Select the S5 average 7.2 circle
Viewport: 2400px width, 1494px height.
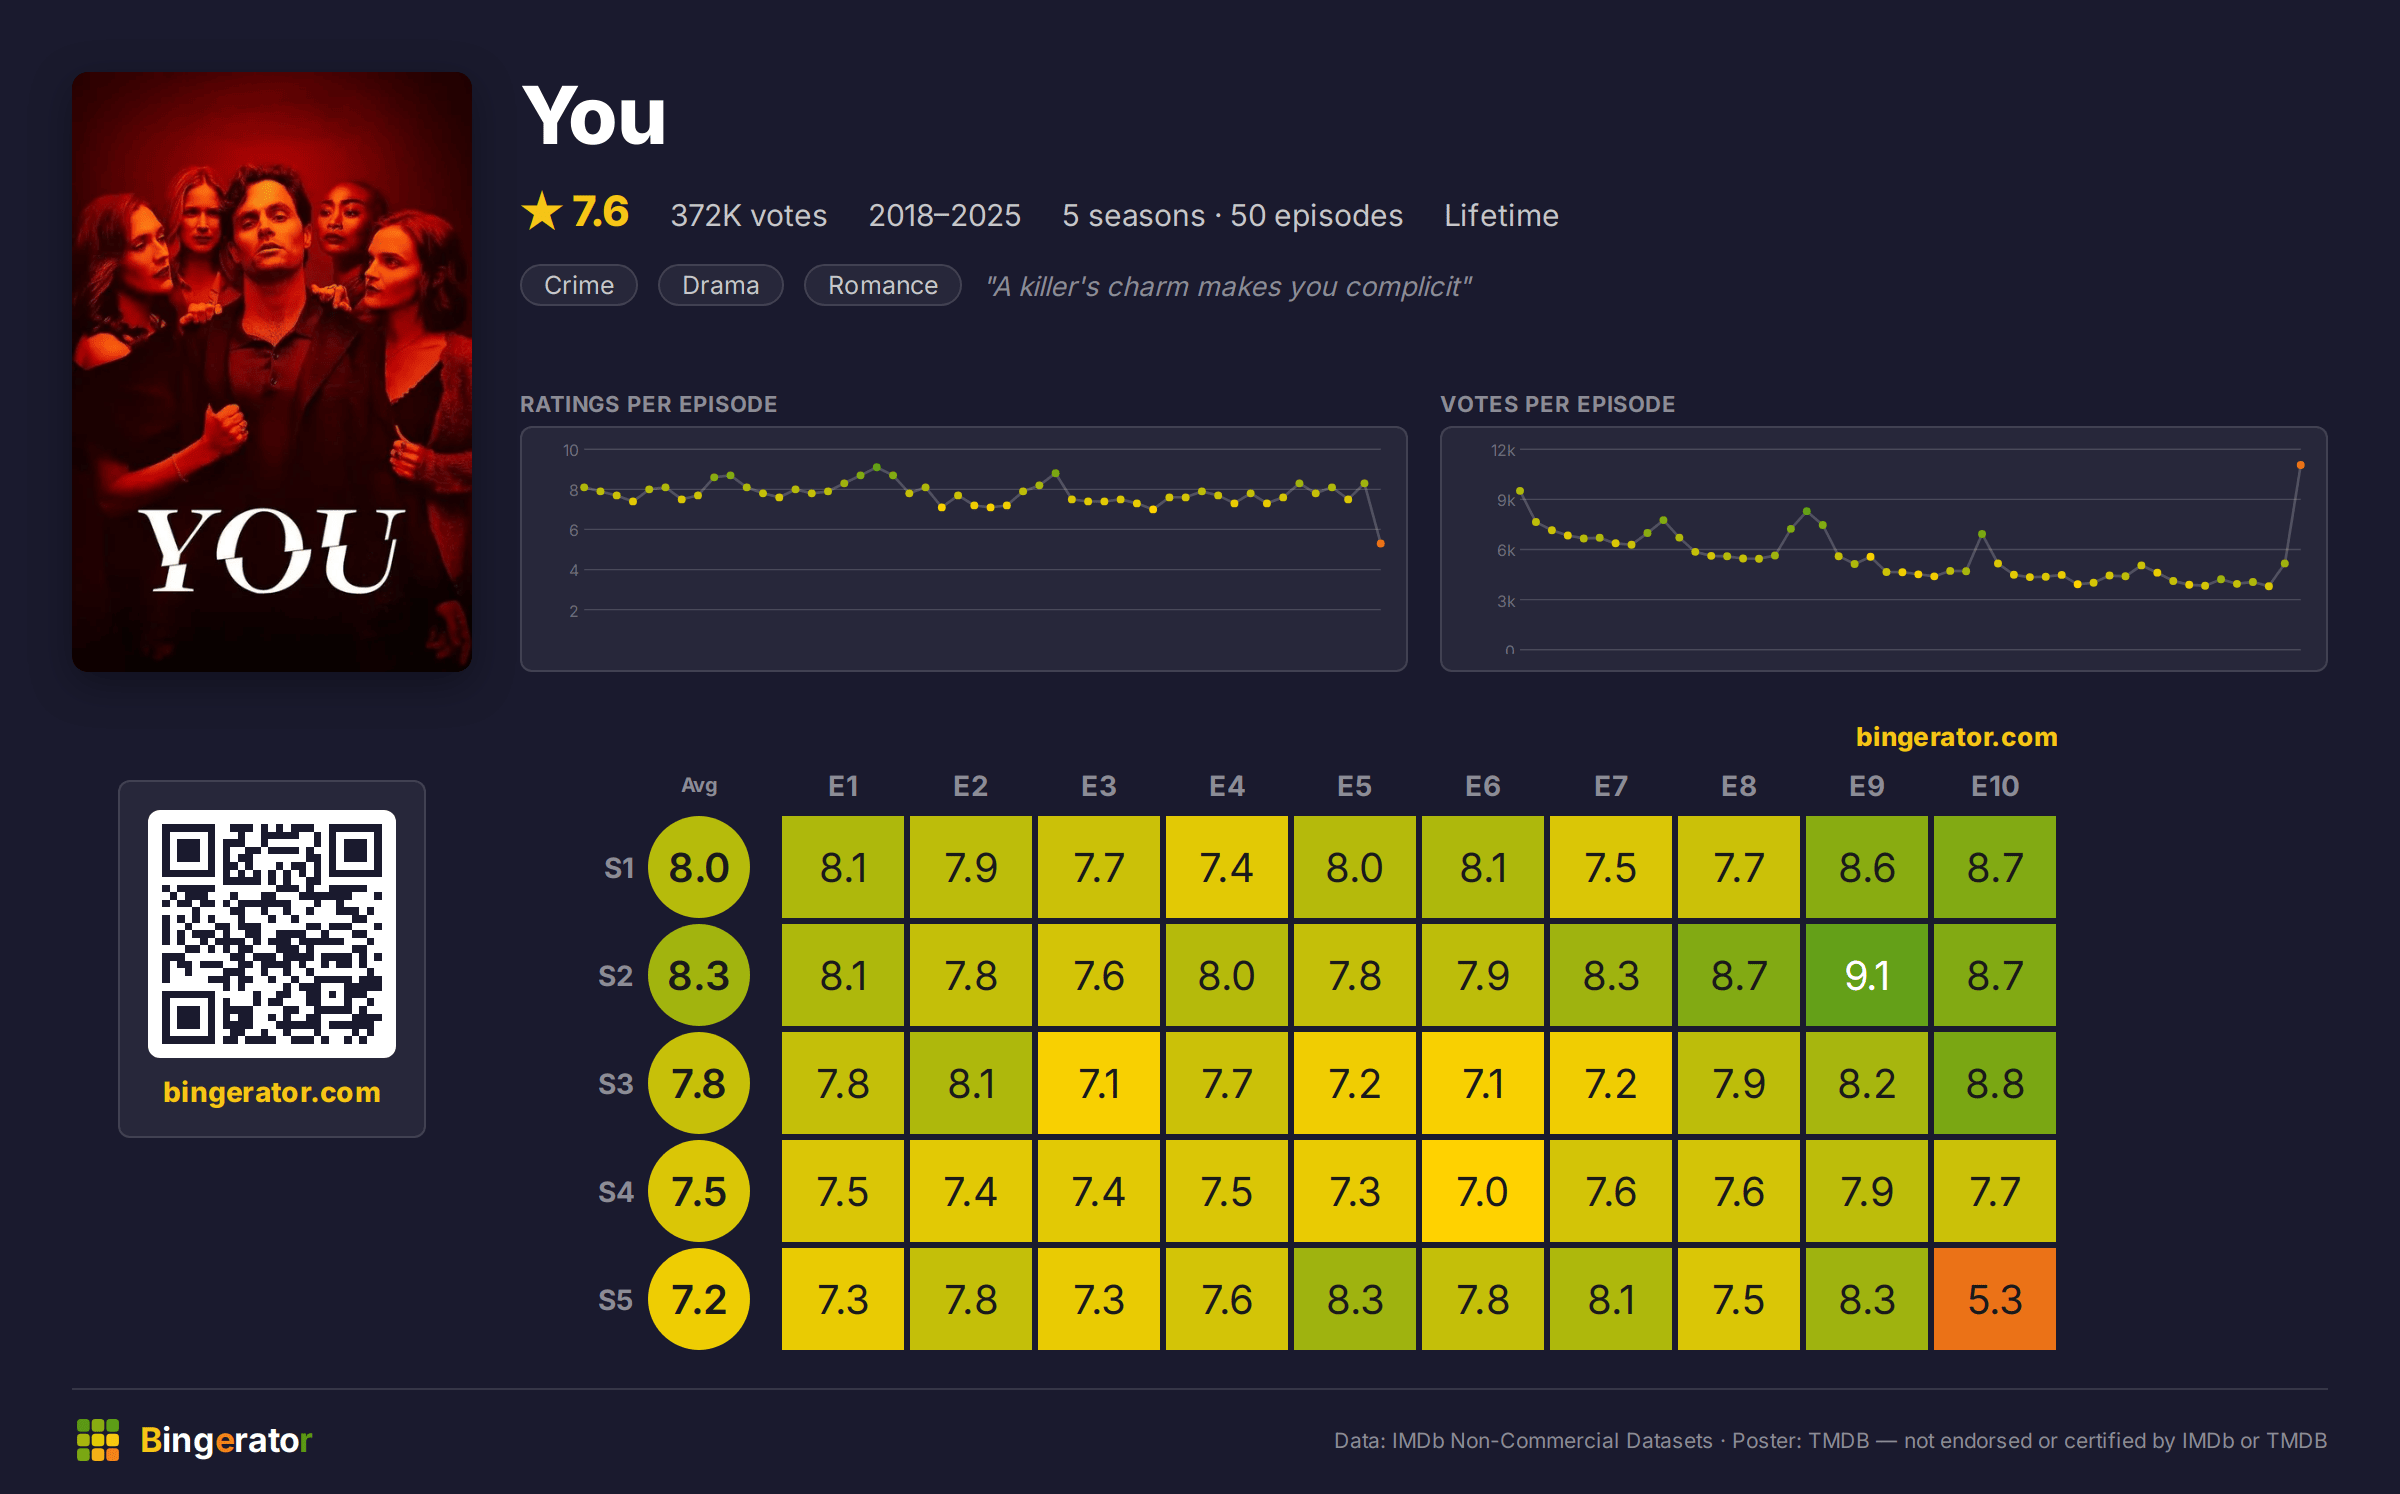coord(699,1299)
